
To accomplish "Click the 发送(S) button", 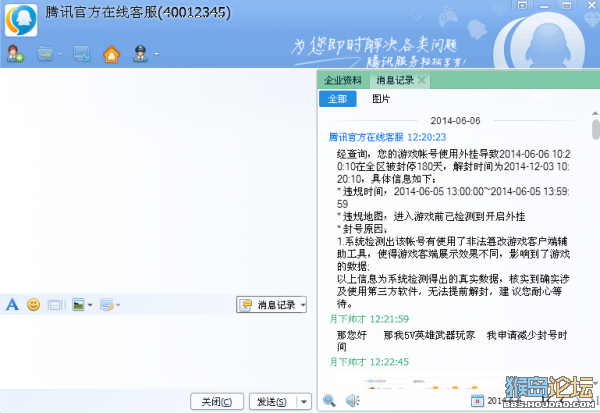I will coord(272,402).
